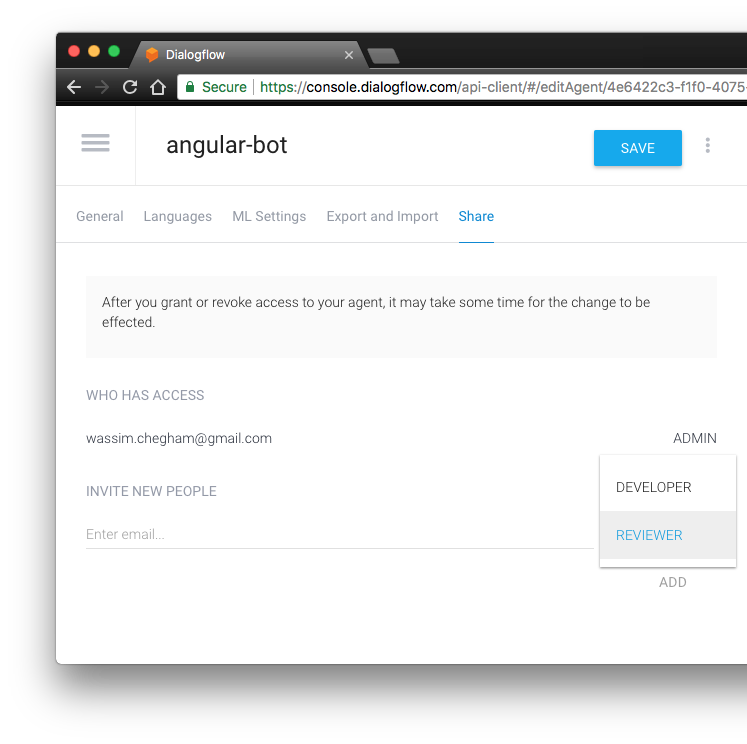This screenshot has width=747, height=744.
Task: Minimize the window with the yellow button
Action: pyautogui.click(x=94, y=51)
